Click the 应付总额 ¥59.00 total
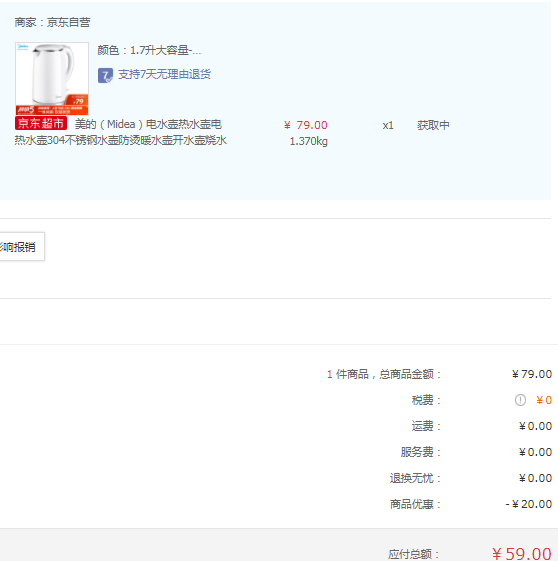The image size is (558, 561). 522,553
